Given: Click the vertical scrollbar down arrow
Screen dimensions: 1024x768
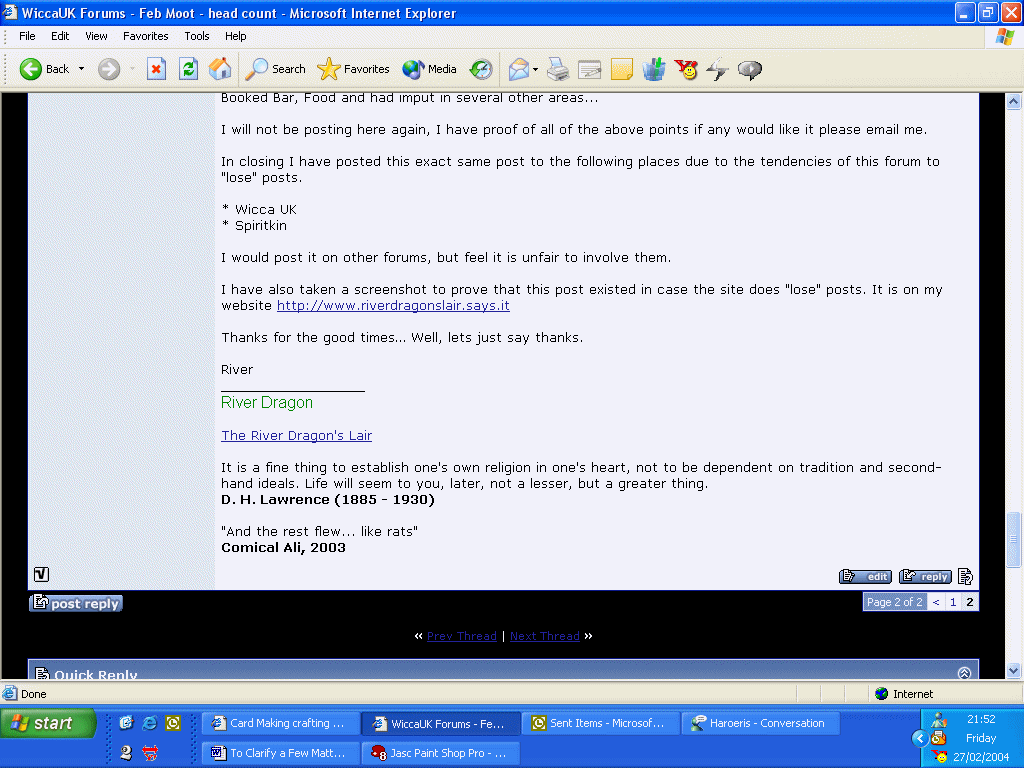Looking at the screenshot, I should pos(1013,670).
